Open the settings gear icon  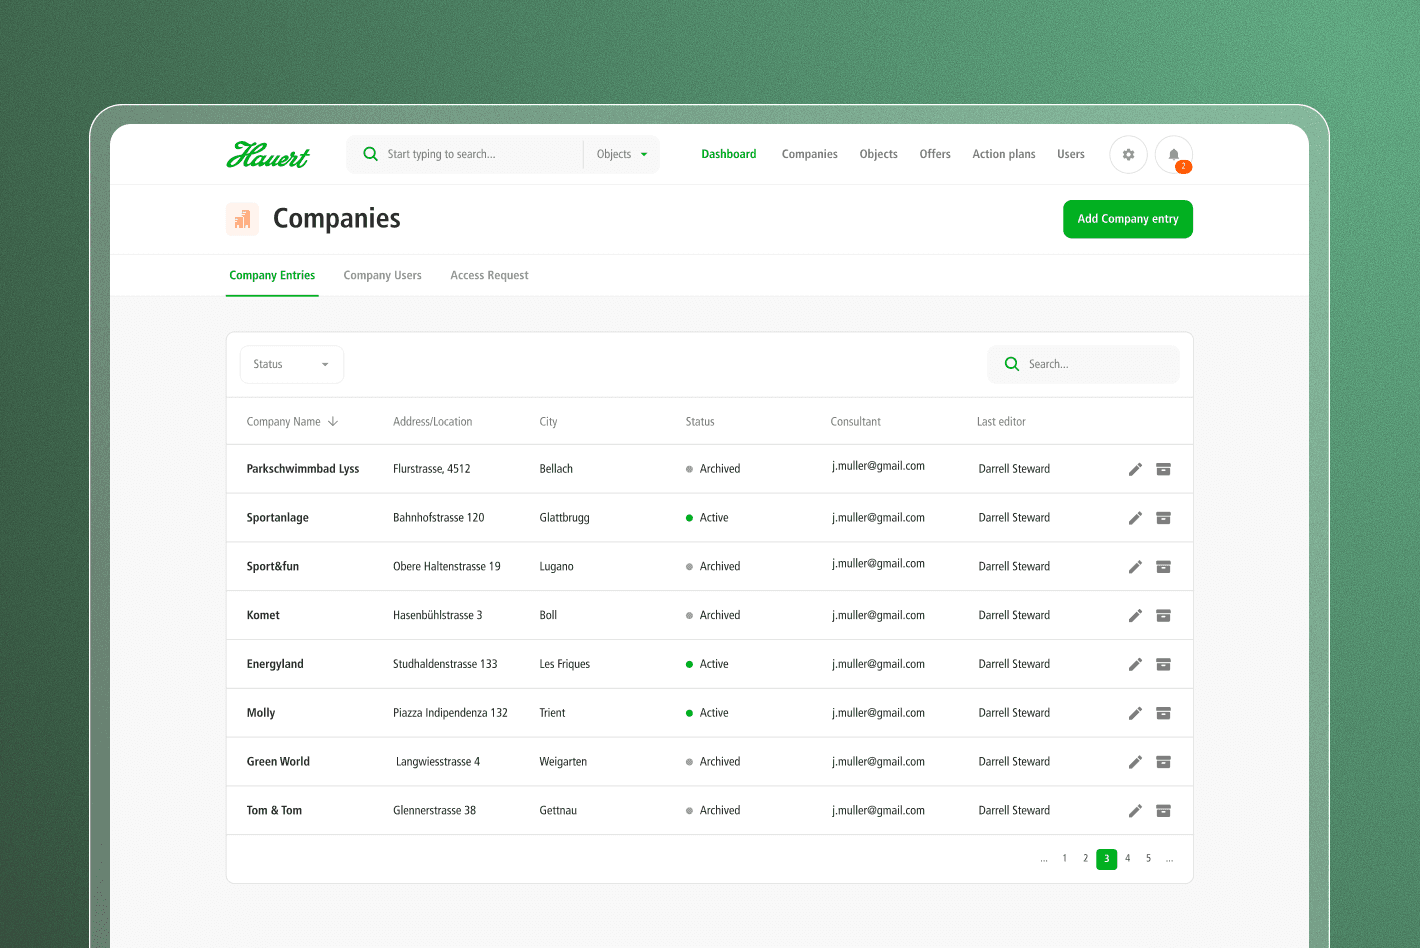[1128, 155]
